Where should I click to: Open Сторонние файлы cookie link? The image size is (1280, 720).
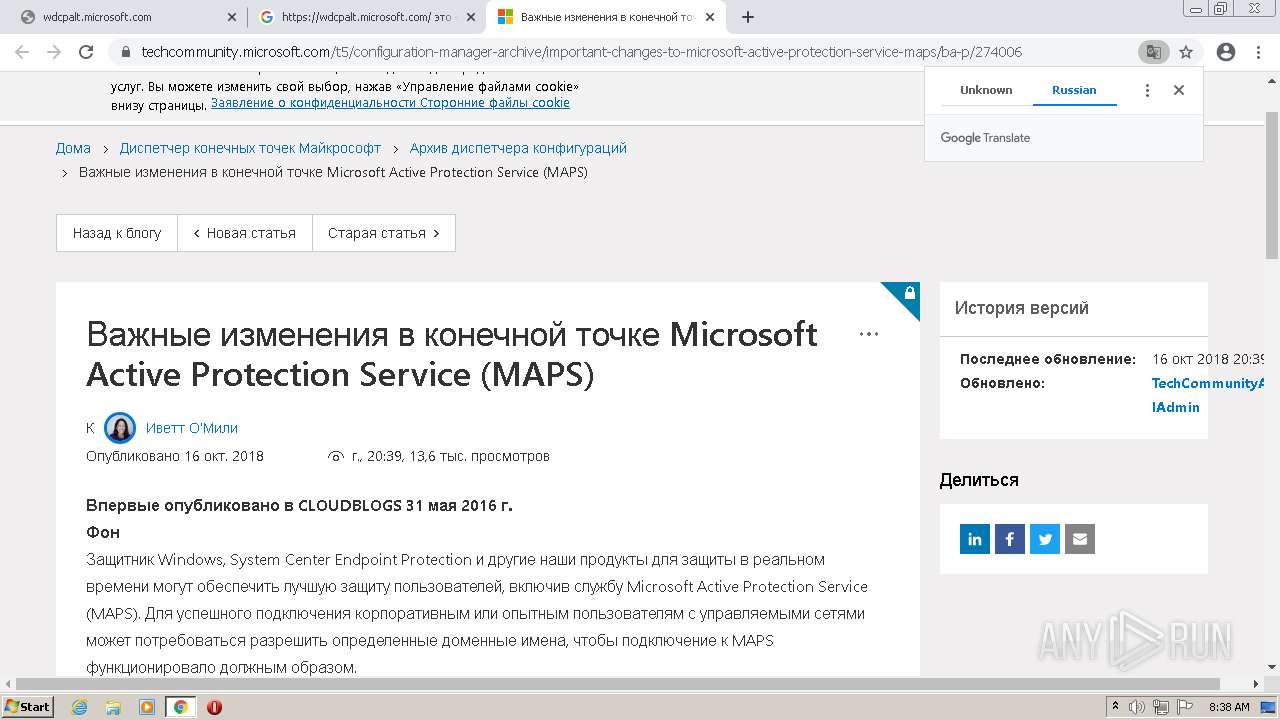495,103
